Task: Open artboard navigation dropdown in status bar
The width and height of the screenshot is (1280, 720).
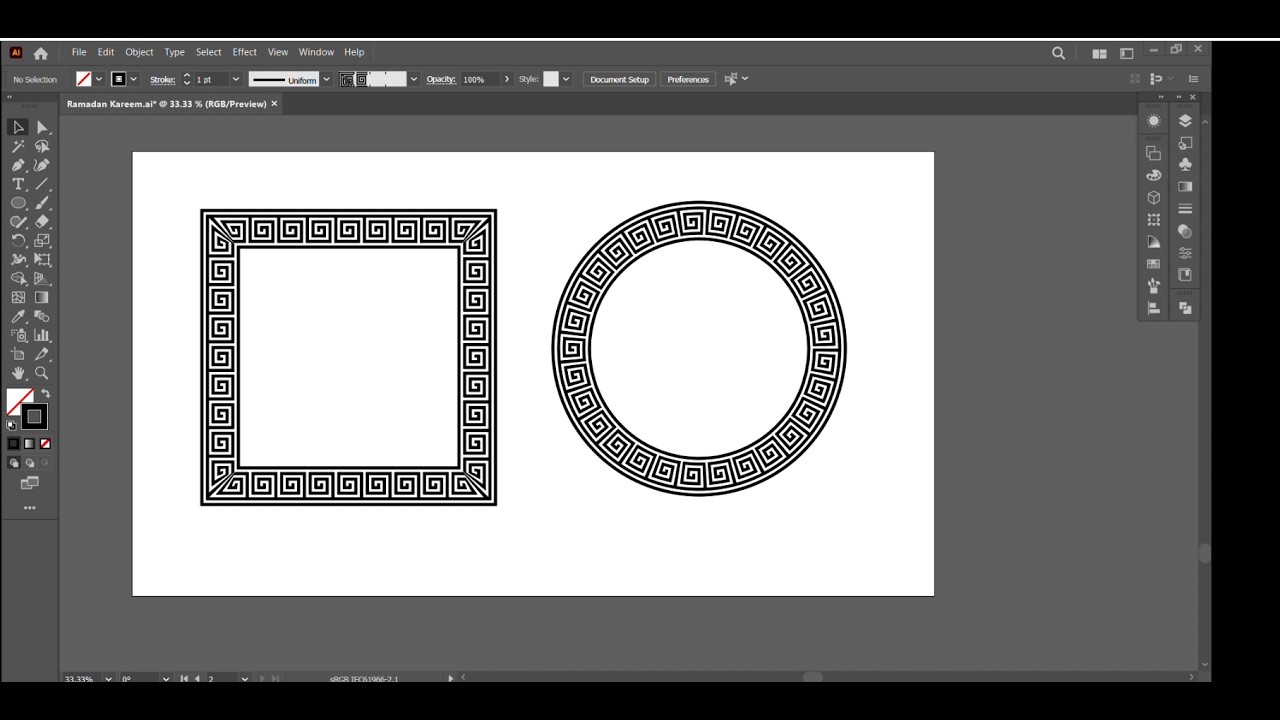Action: coord(244,679)
